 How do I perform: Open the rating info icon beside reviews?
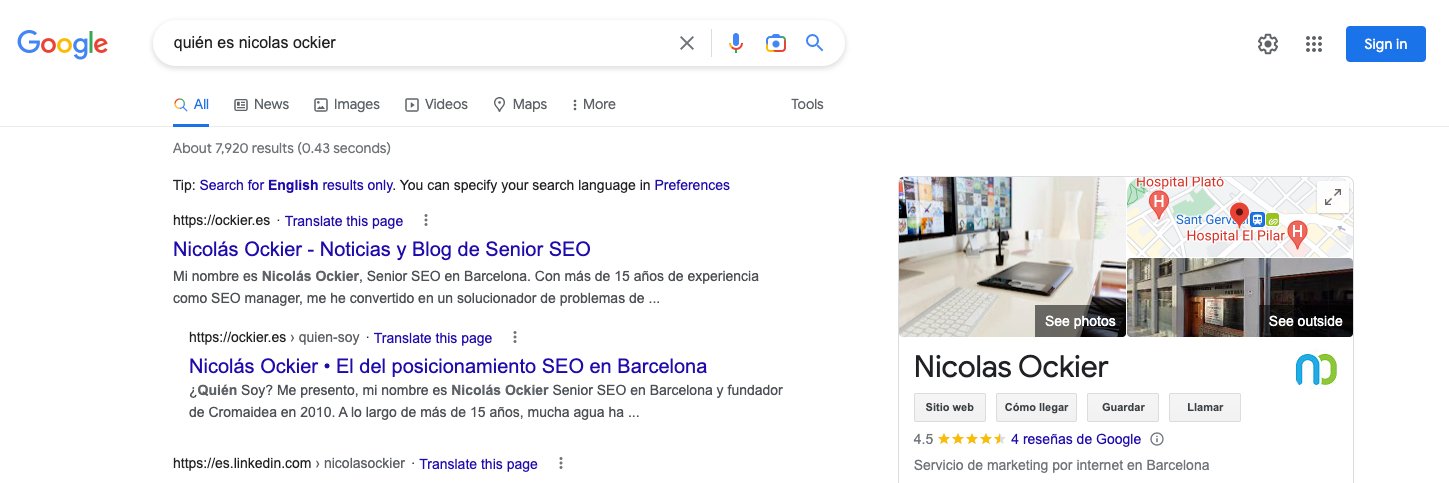point(1157,439)
